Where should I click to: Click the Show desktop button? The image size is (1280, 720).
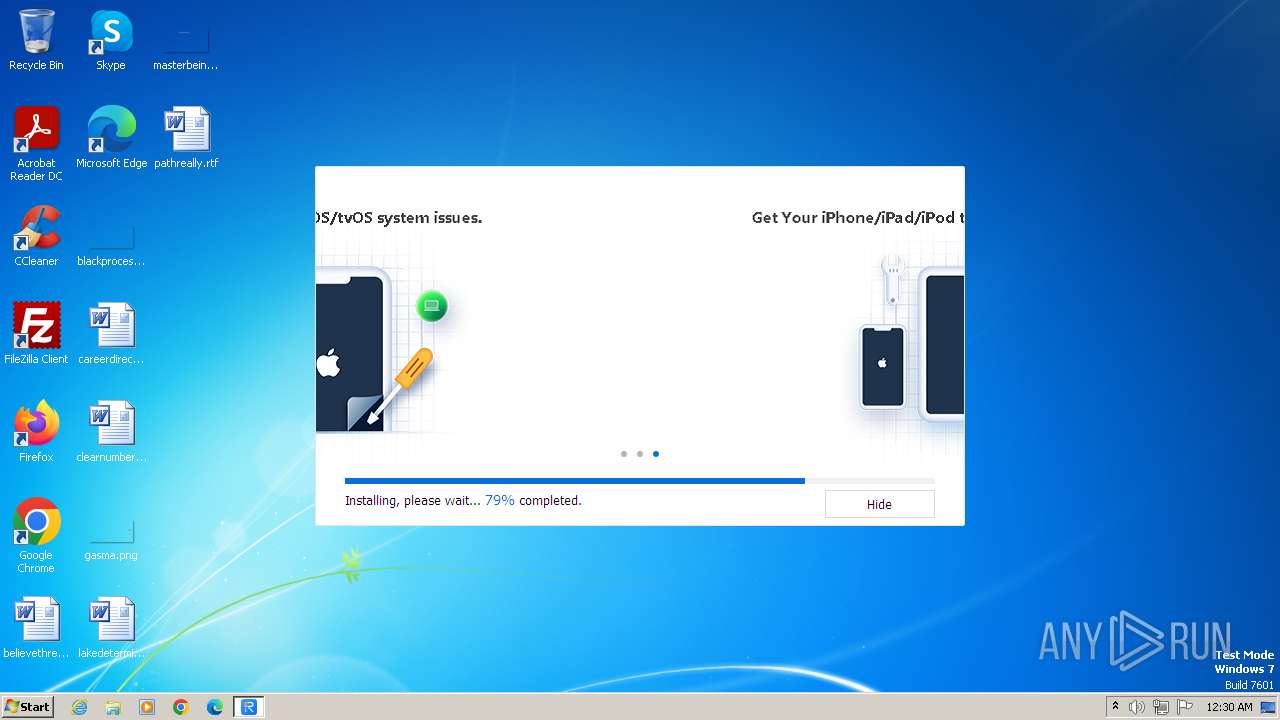pyautogui.click(x=1268, y=707)
